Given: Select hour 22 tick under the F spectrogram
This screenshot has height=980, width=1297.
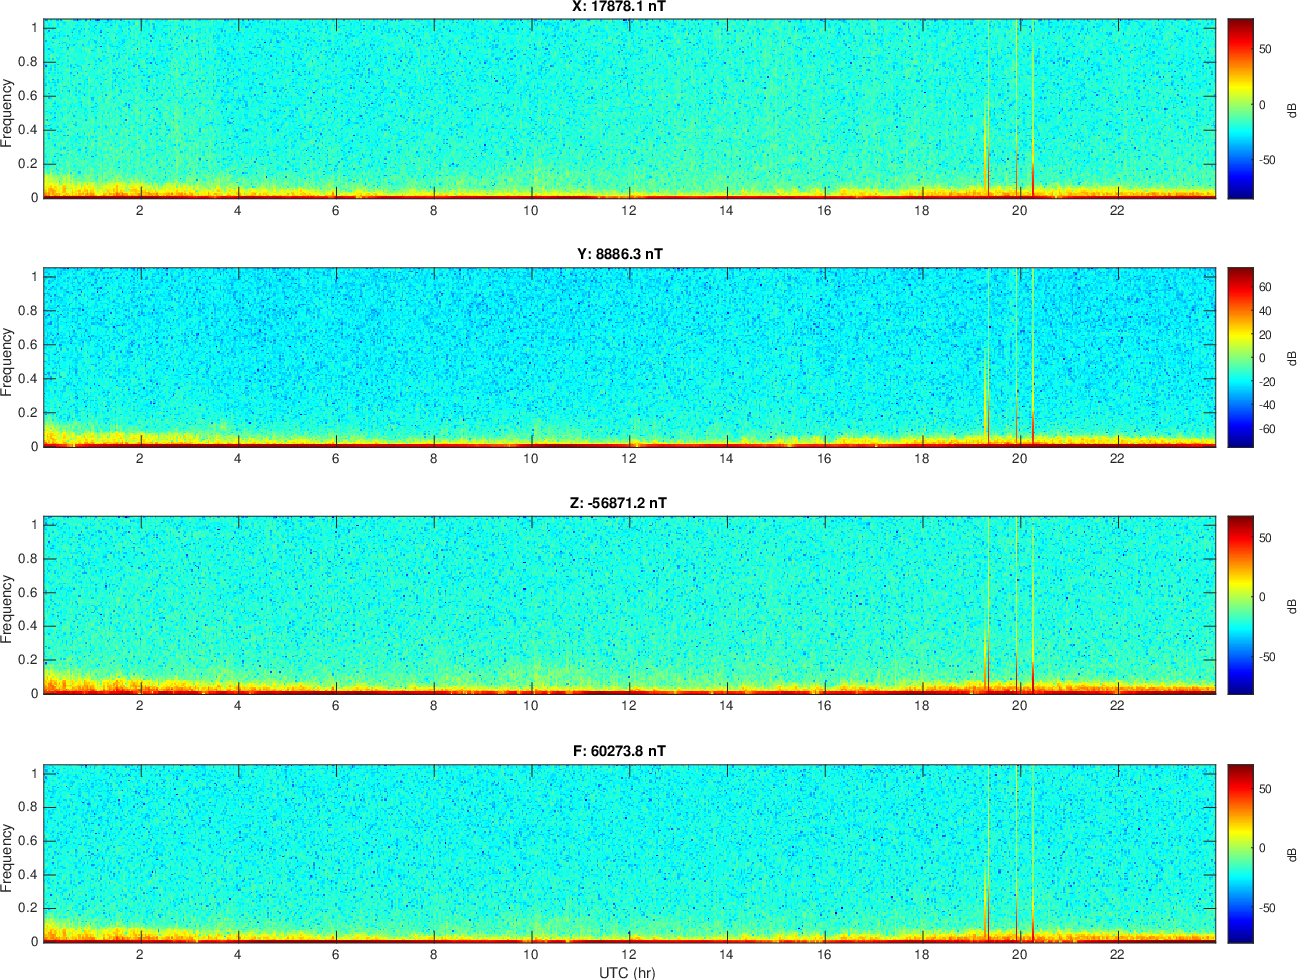Looking at the screenshot, I should (1117, 954).
